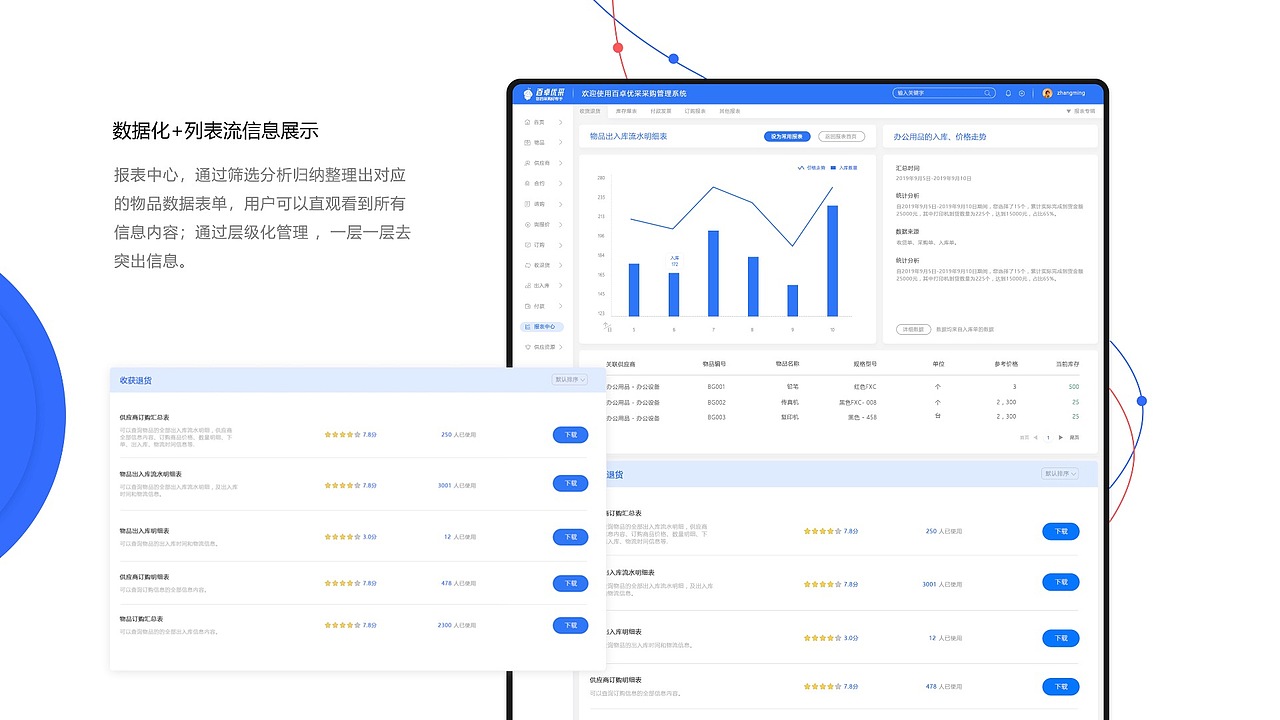
Task: Click the 返回报表首页 button
Action: tap(842, 136)
